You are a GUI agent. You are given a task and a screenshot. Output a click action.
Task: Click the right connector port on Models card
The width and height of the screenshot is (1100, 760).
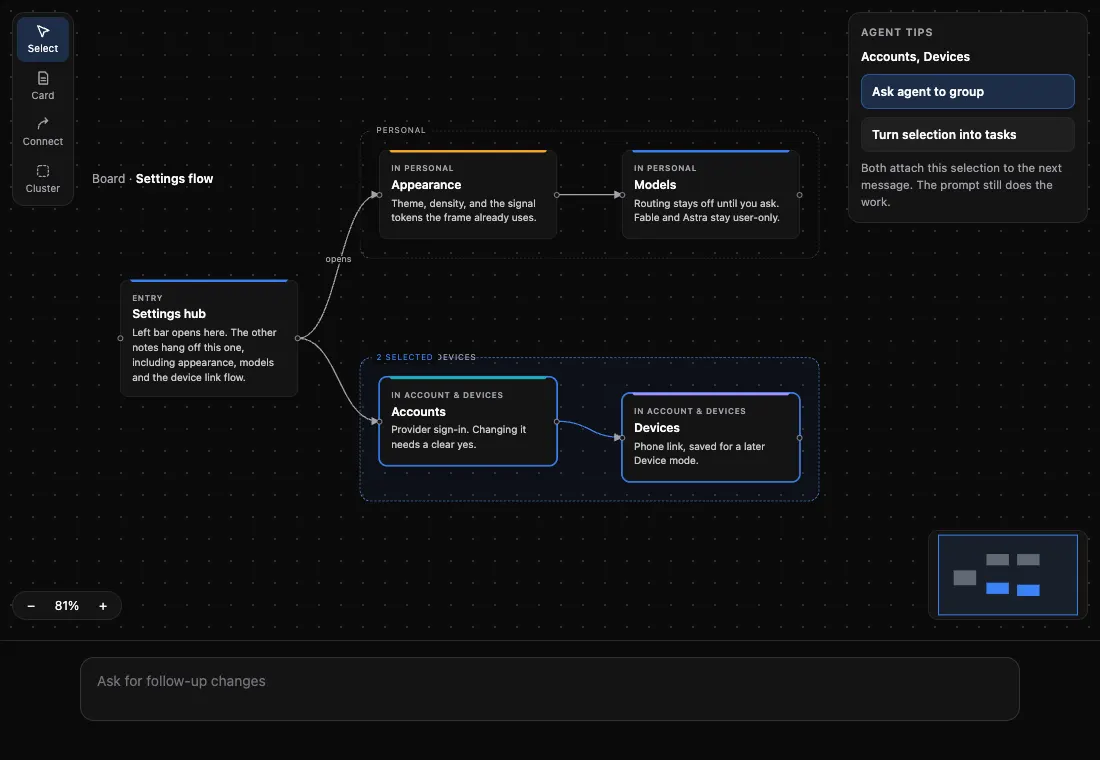point(800,194)
